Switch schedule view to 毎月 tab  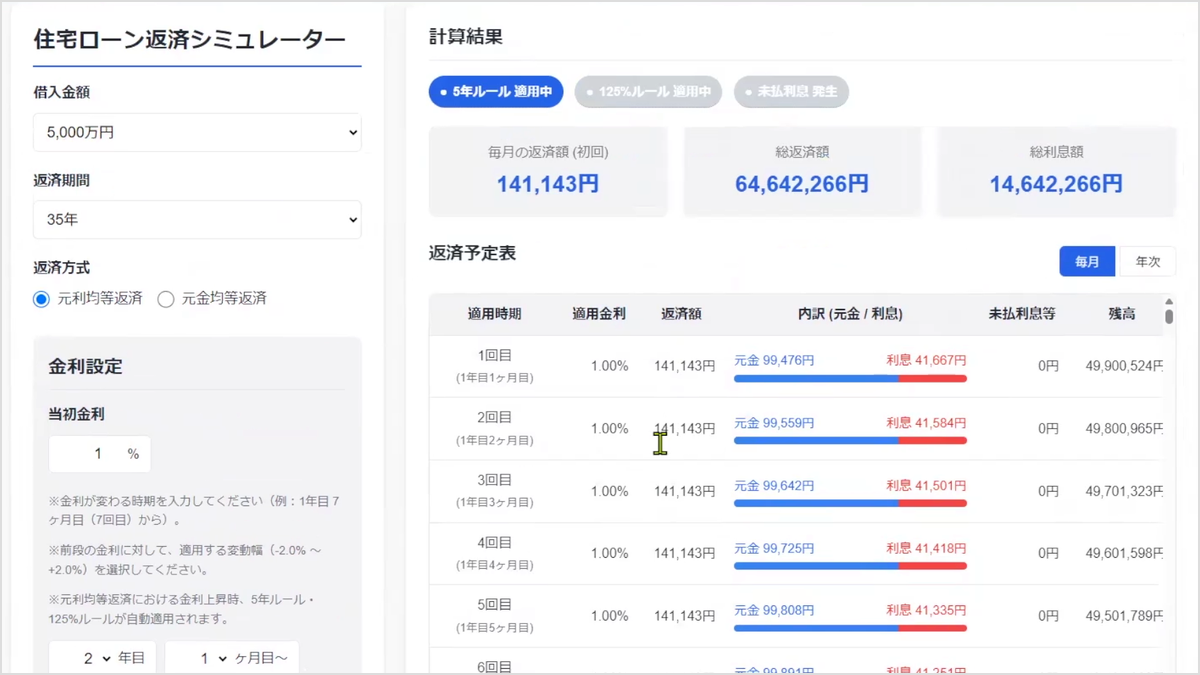(1087, 261)
